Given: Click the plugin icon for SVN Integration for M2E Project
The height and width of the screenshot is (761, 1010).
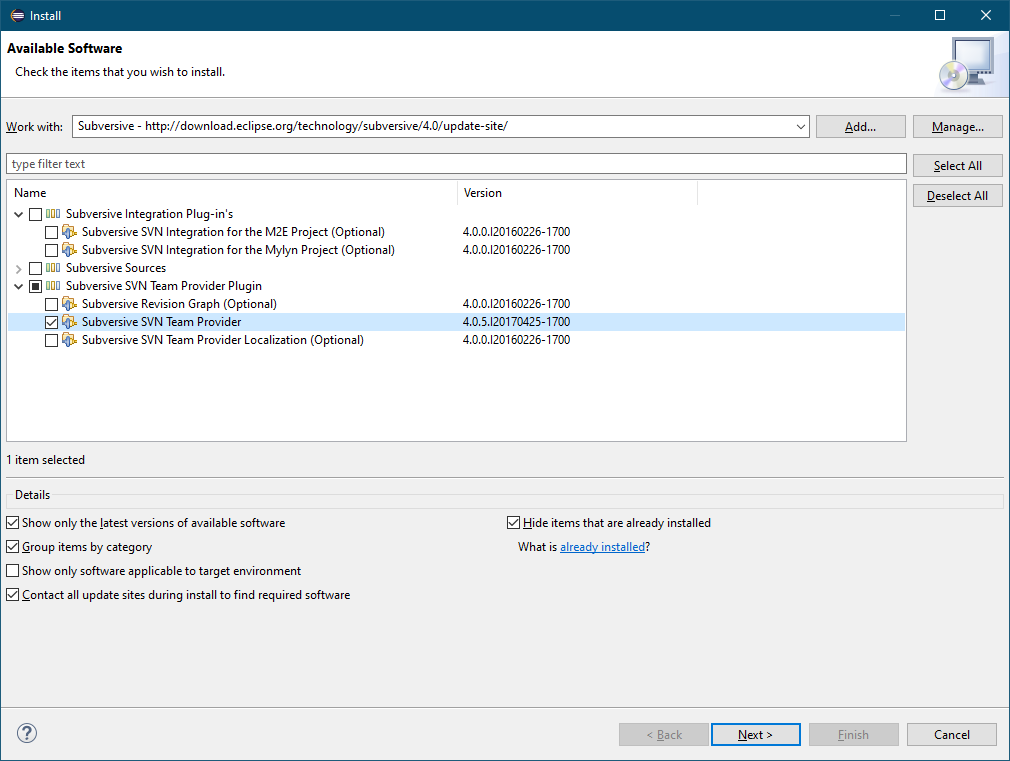Looking at the screenshot, I should pos(68,232).
